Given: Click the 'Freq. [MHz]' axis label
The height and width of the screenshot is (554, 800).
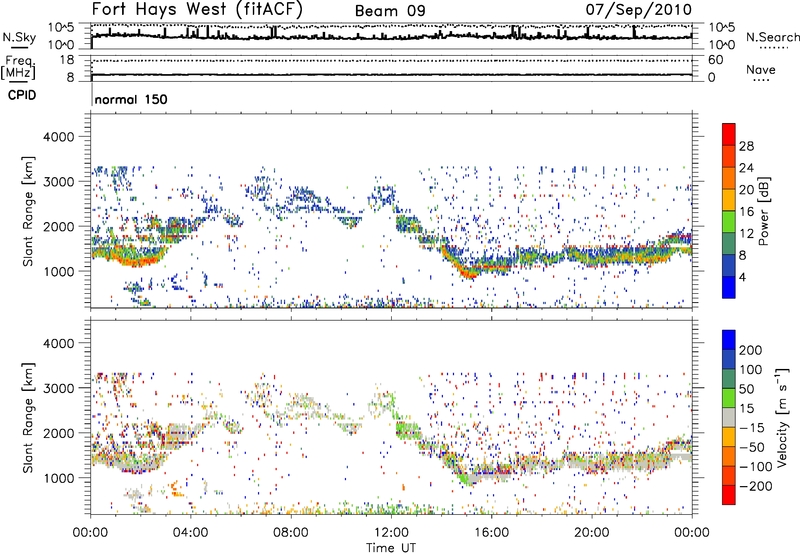Looking at the screenshot, I should [18, 67].
